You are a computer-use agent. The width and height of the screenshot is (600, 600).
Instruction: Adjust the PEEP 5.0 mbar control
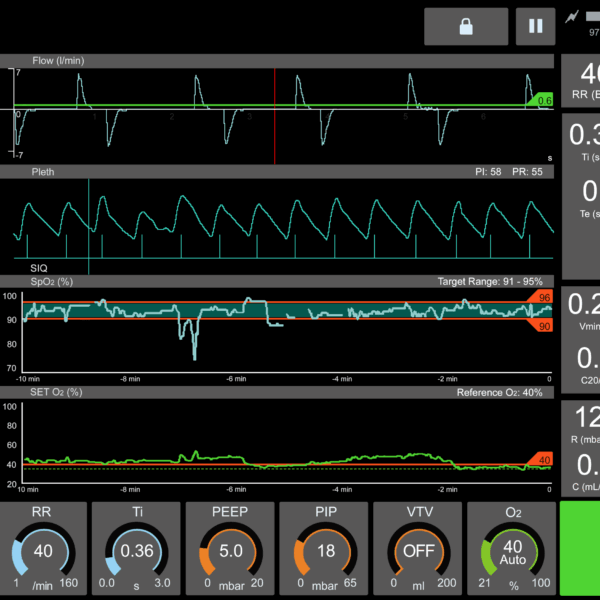point(231,549)
